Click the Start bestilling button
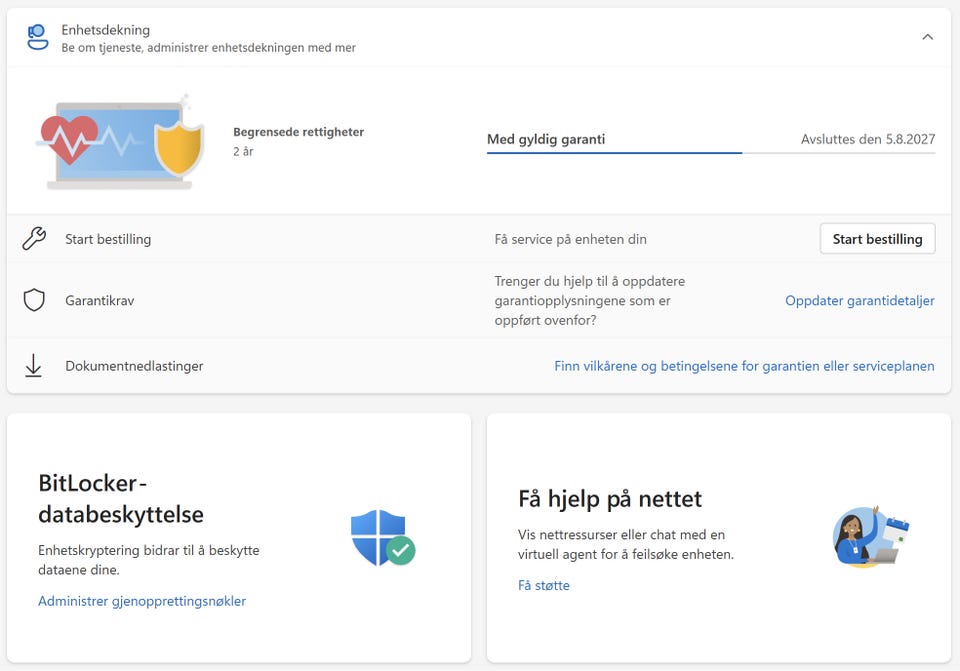This screenshot has width=960, height=671. tap(877, 239)
